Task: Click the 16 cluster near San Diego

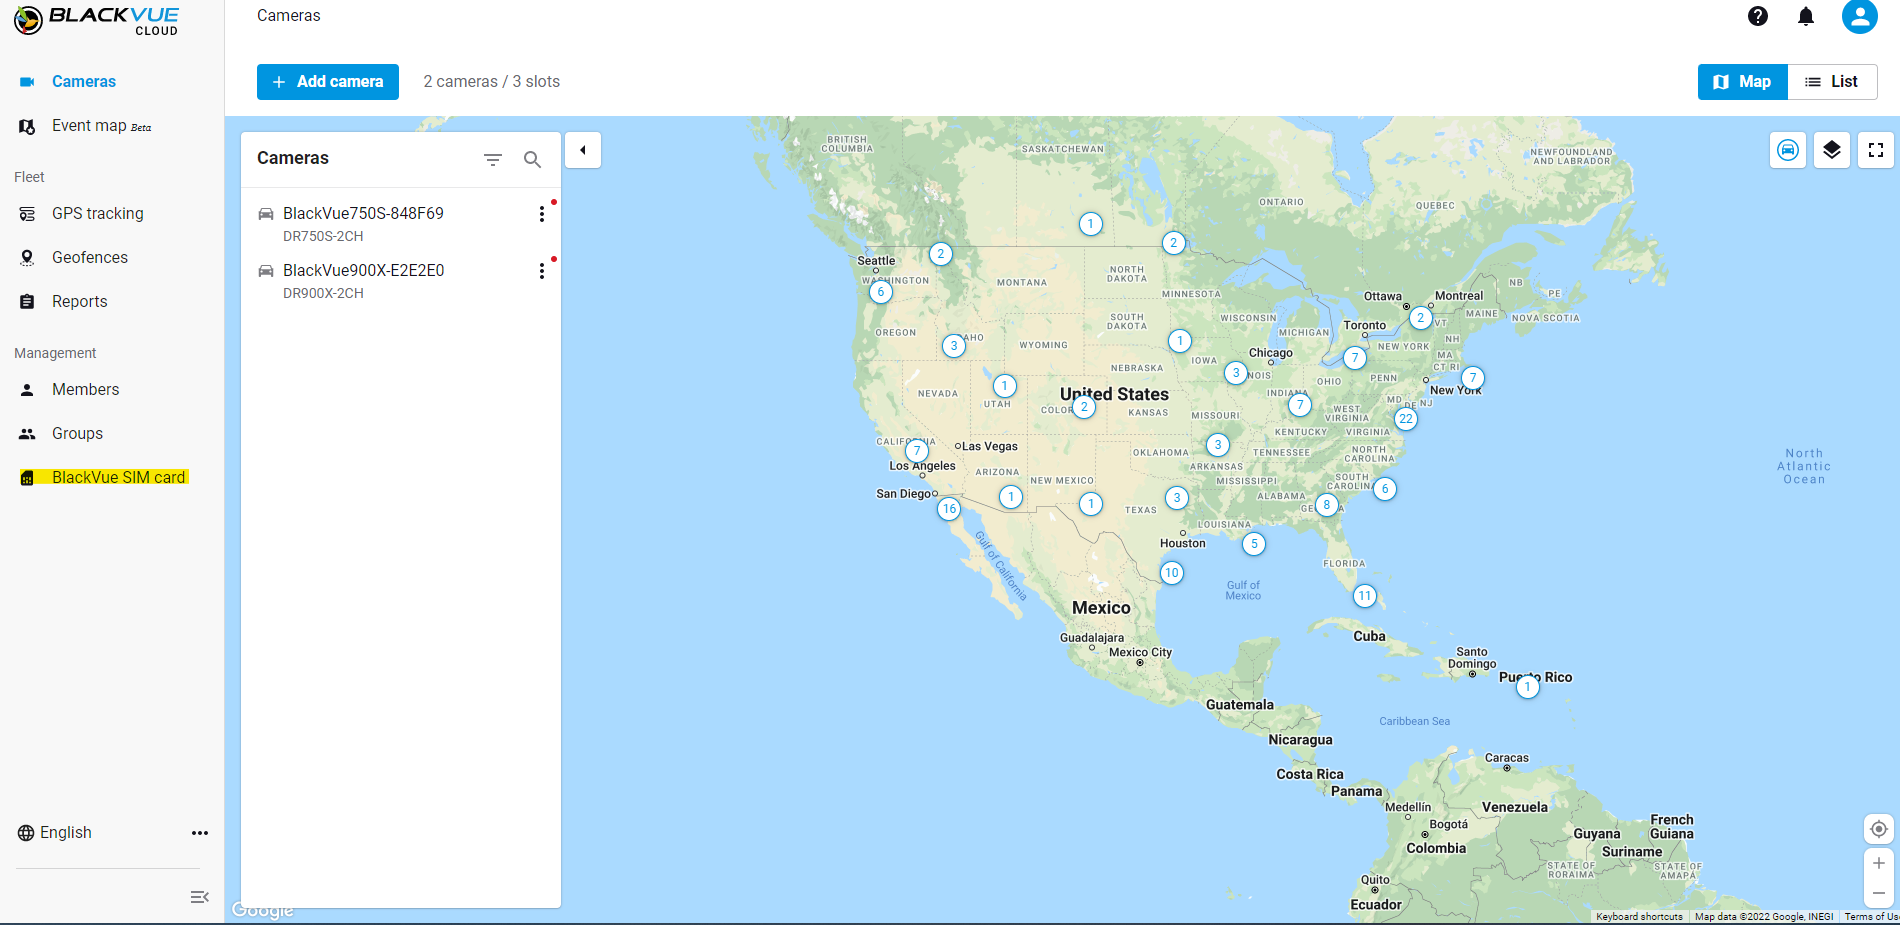Action: point(949,509)
